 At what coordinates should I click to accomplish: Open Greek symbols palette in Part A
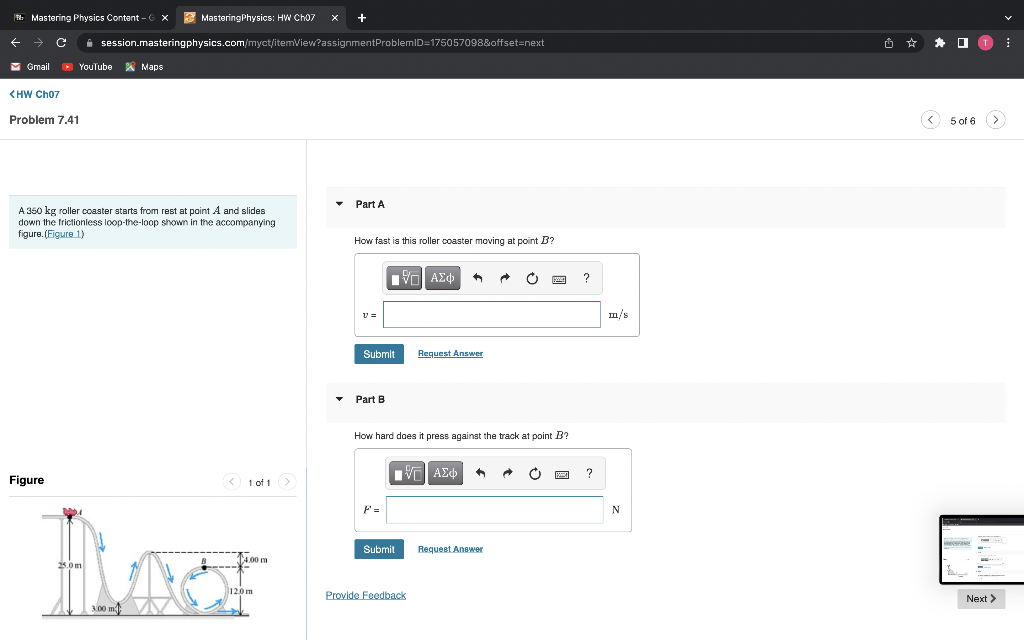pyautogui.click(x=442, y=278)
